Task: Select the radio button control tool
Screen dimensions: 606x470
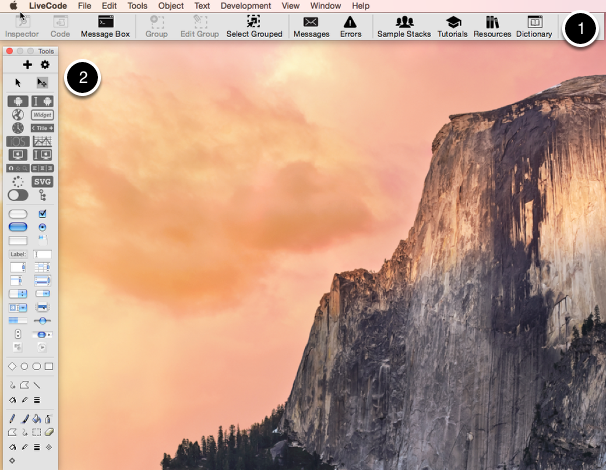Action: [43, 227]
